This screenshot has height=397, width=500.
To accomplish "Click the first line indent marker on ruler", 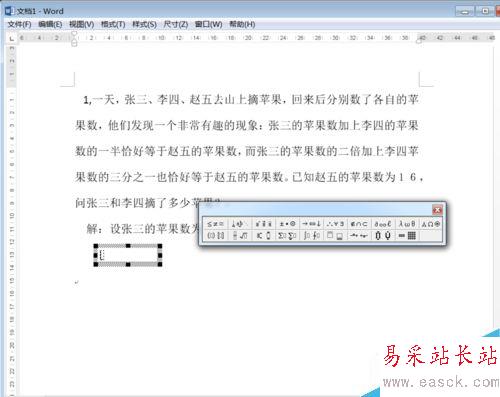I will pyautogui.click(x=74, y=34).
